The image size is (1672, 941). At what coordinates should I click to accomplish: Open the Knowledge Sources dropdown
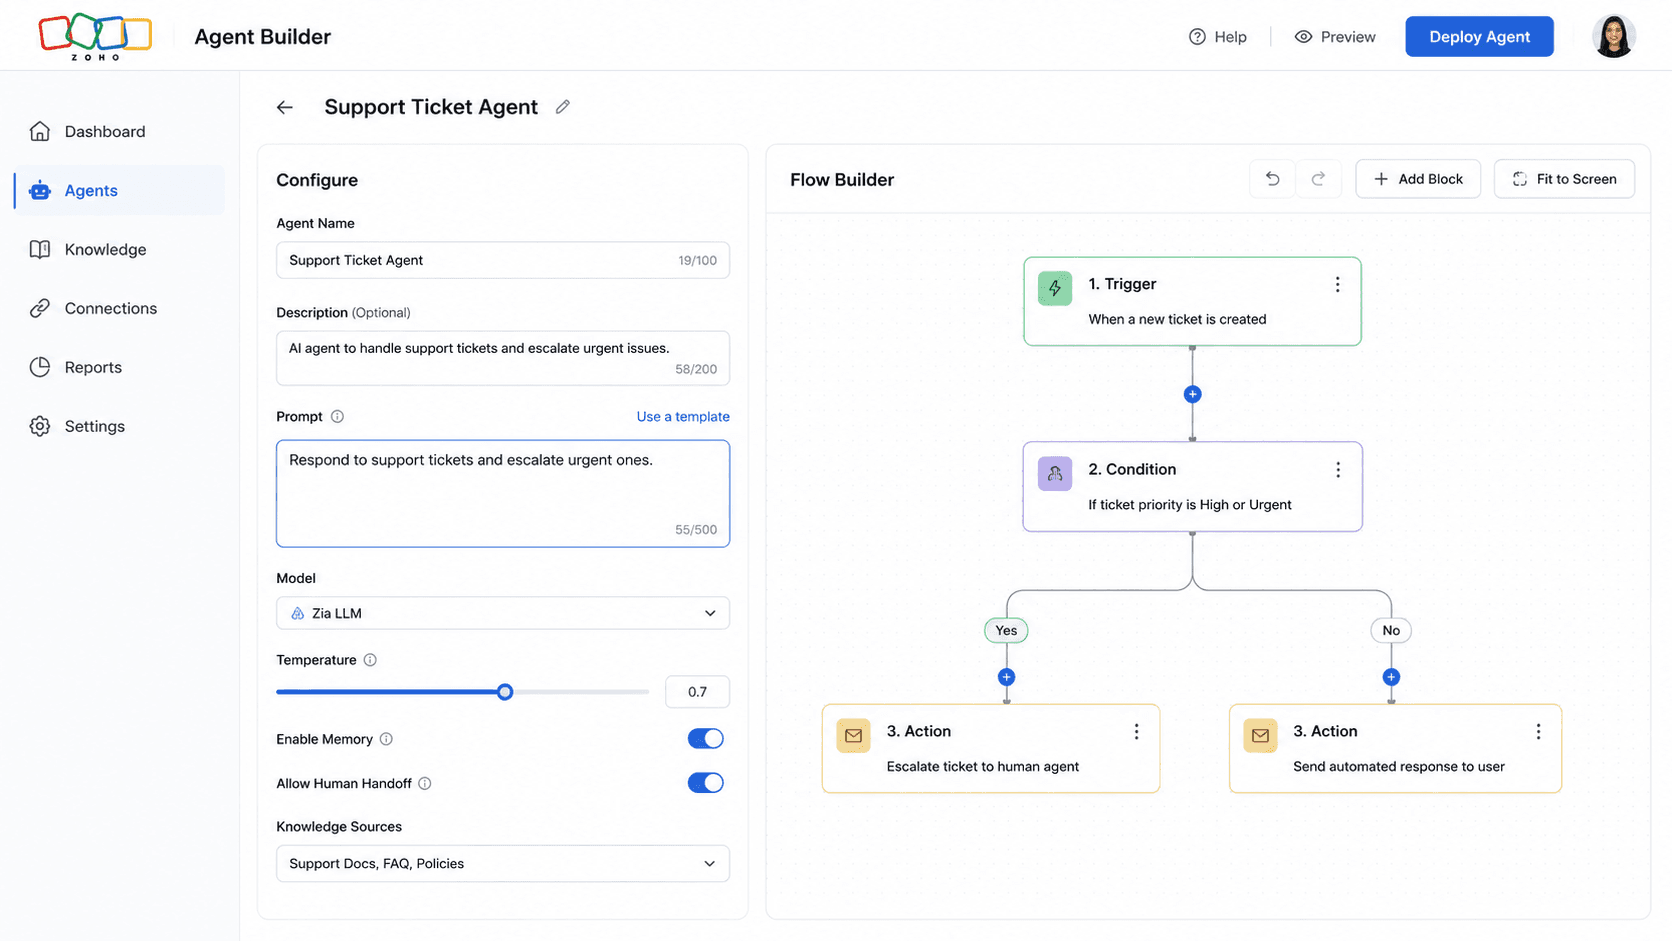(x=503, y=864)
